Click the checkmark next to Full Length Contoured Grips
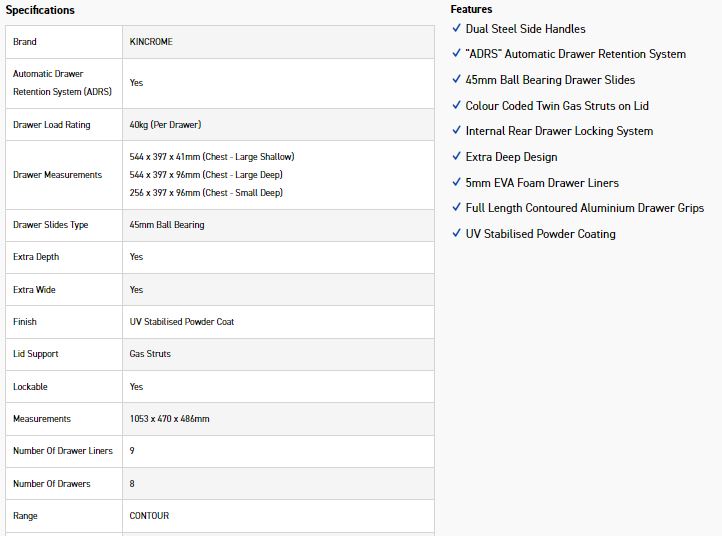Viewport: 722px width, 536px height. (456, 208)
